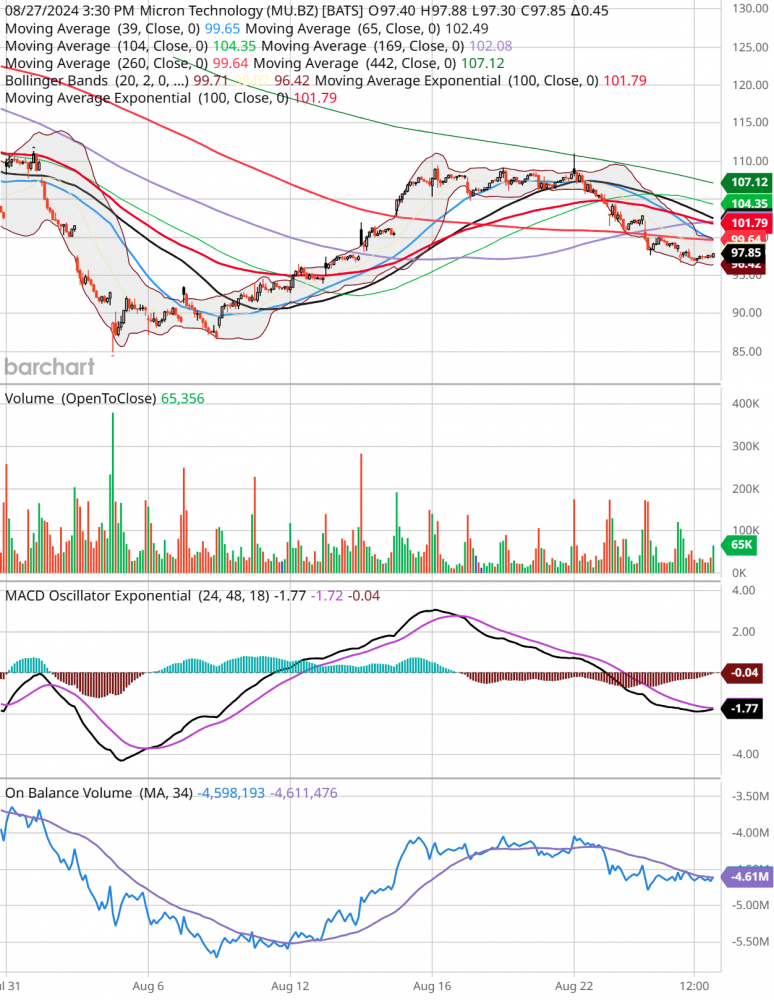Click the C97.85 close value in header
The width and height of the screenshot is (774, 1000).
click(x=543, y=11)
